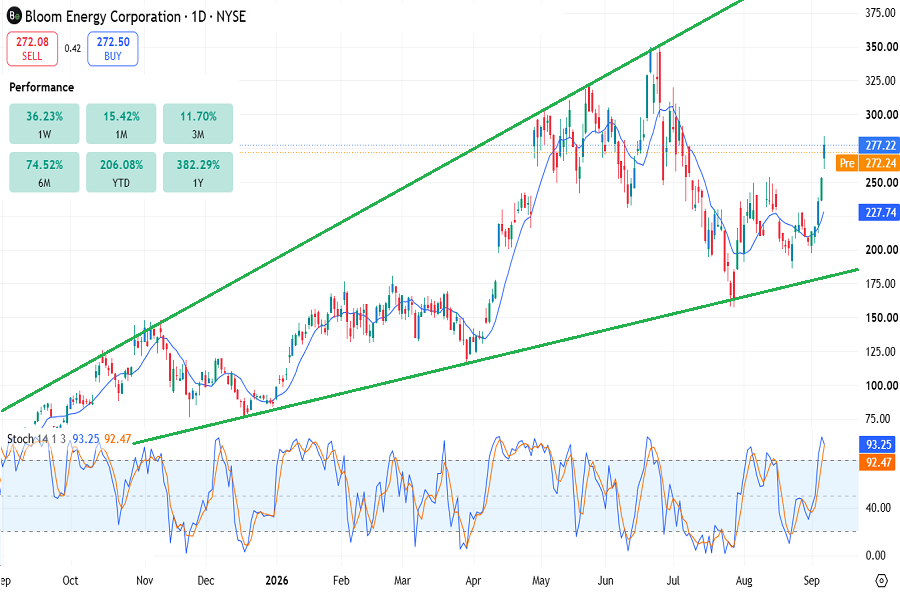Click the 175.00 level on the price scale
The image size is (900, 600).
coord(880,284)
